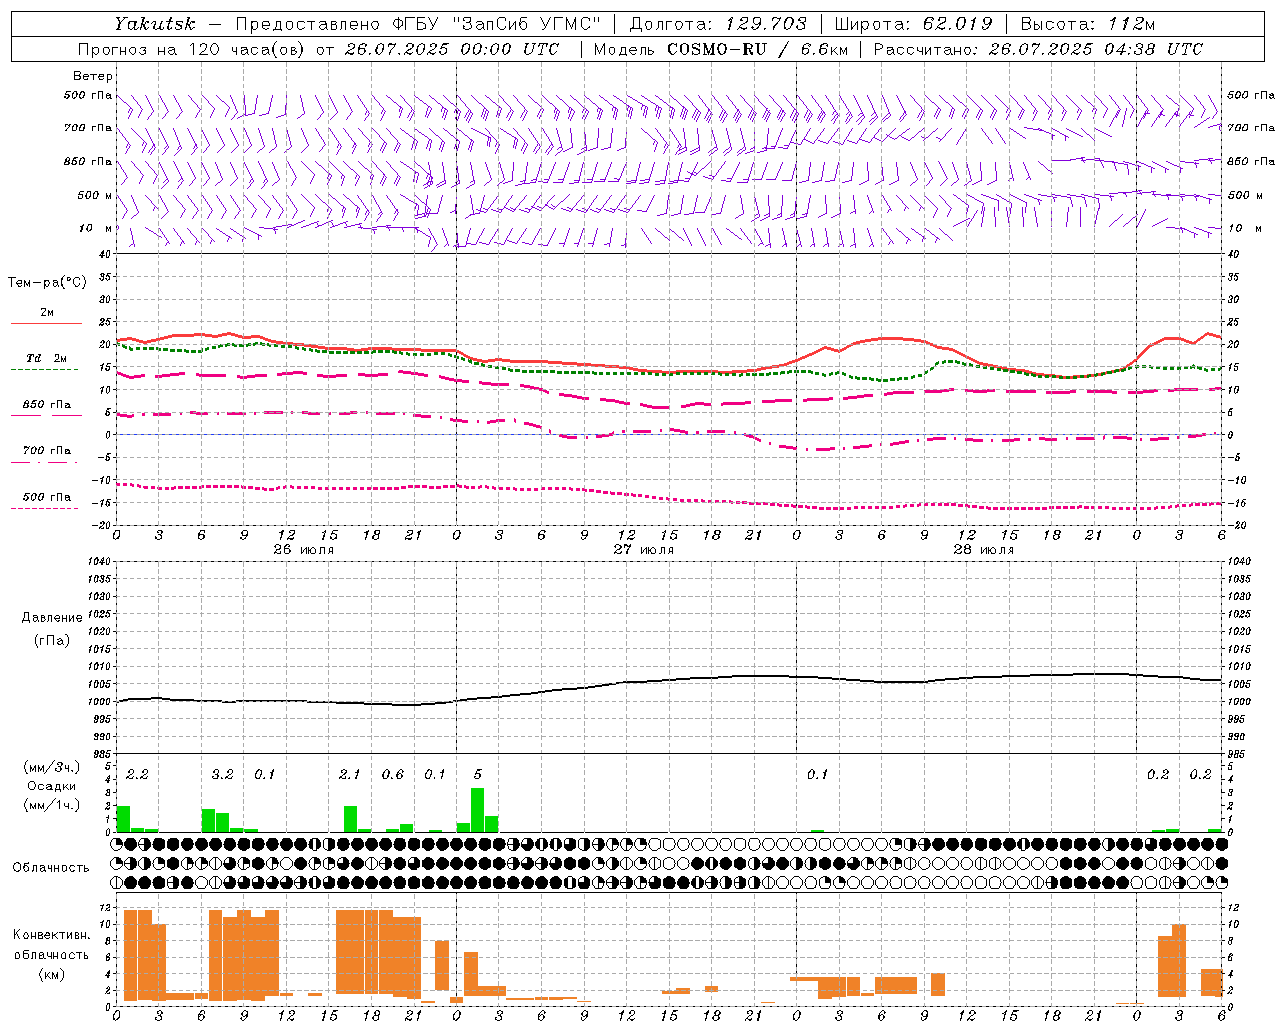Click the red 2м temperature legend line

[x=46, y=323]
